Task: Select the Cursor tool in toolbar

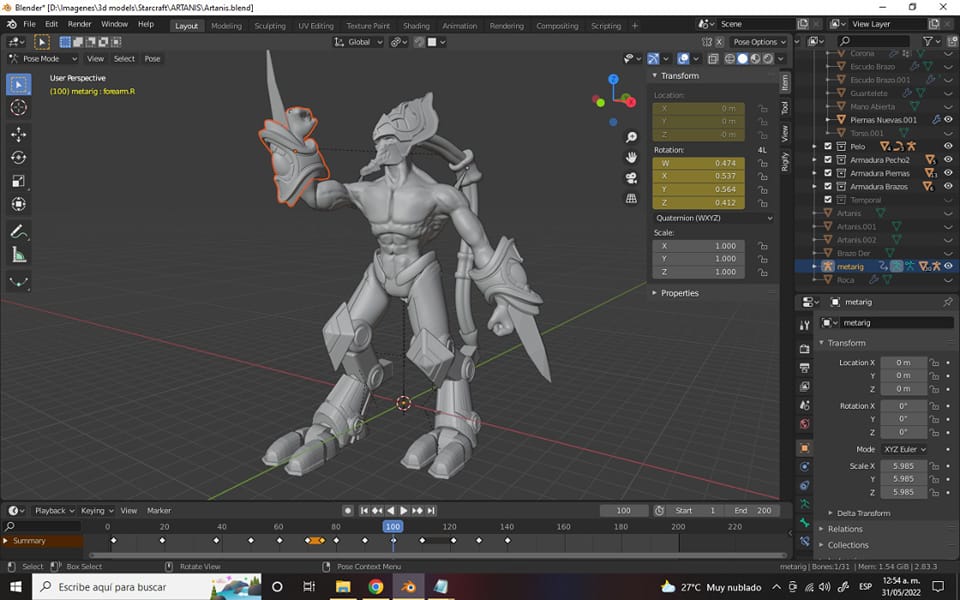Action: (18, 108)
